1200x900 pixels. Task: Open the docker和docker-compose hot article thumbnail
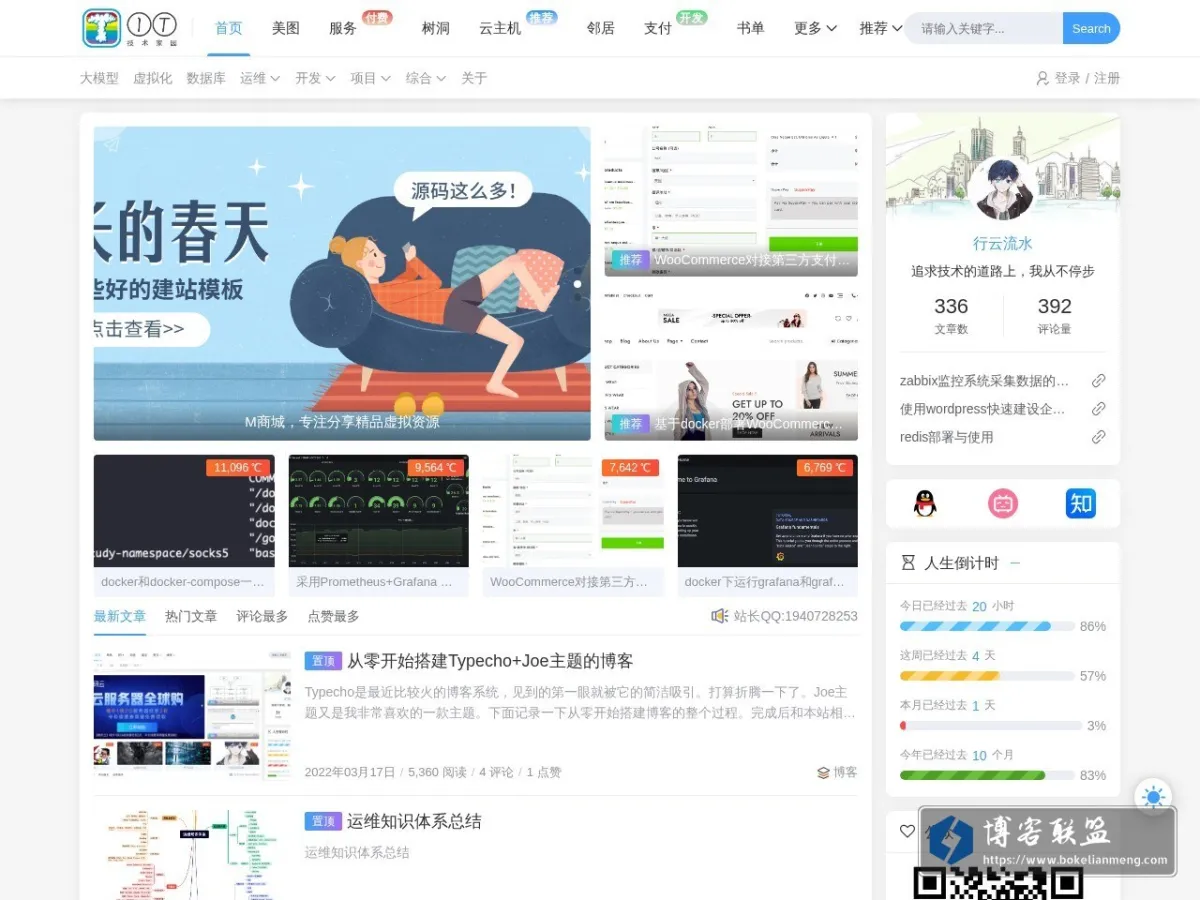tap(184, 511)
